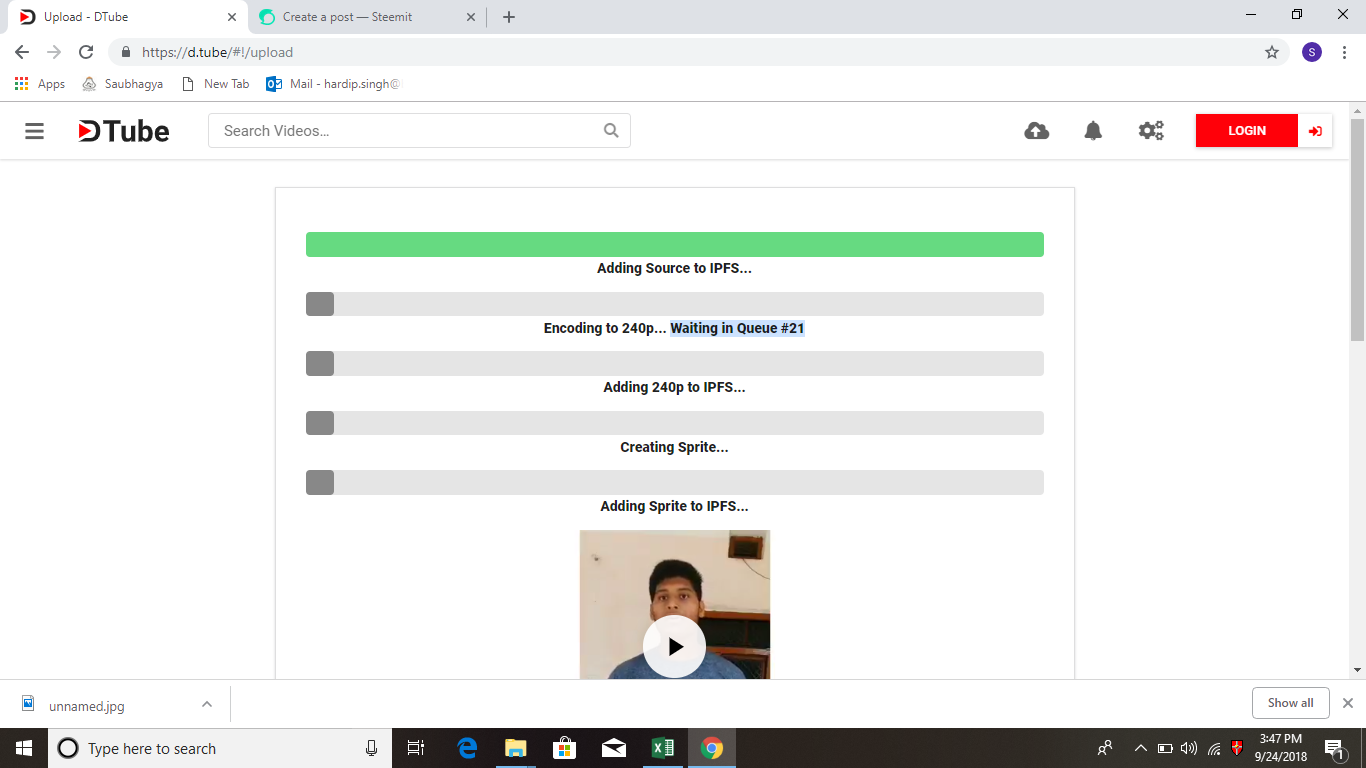Open the volume control icon

[1189, 748]
